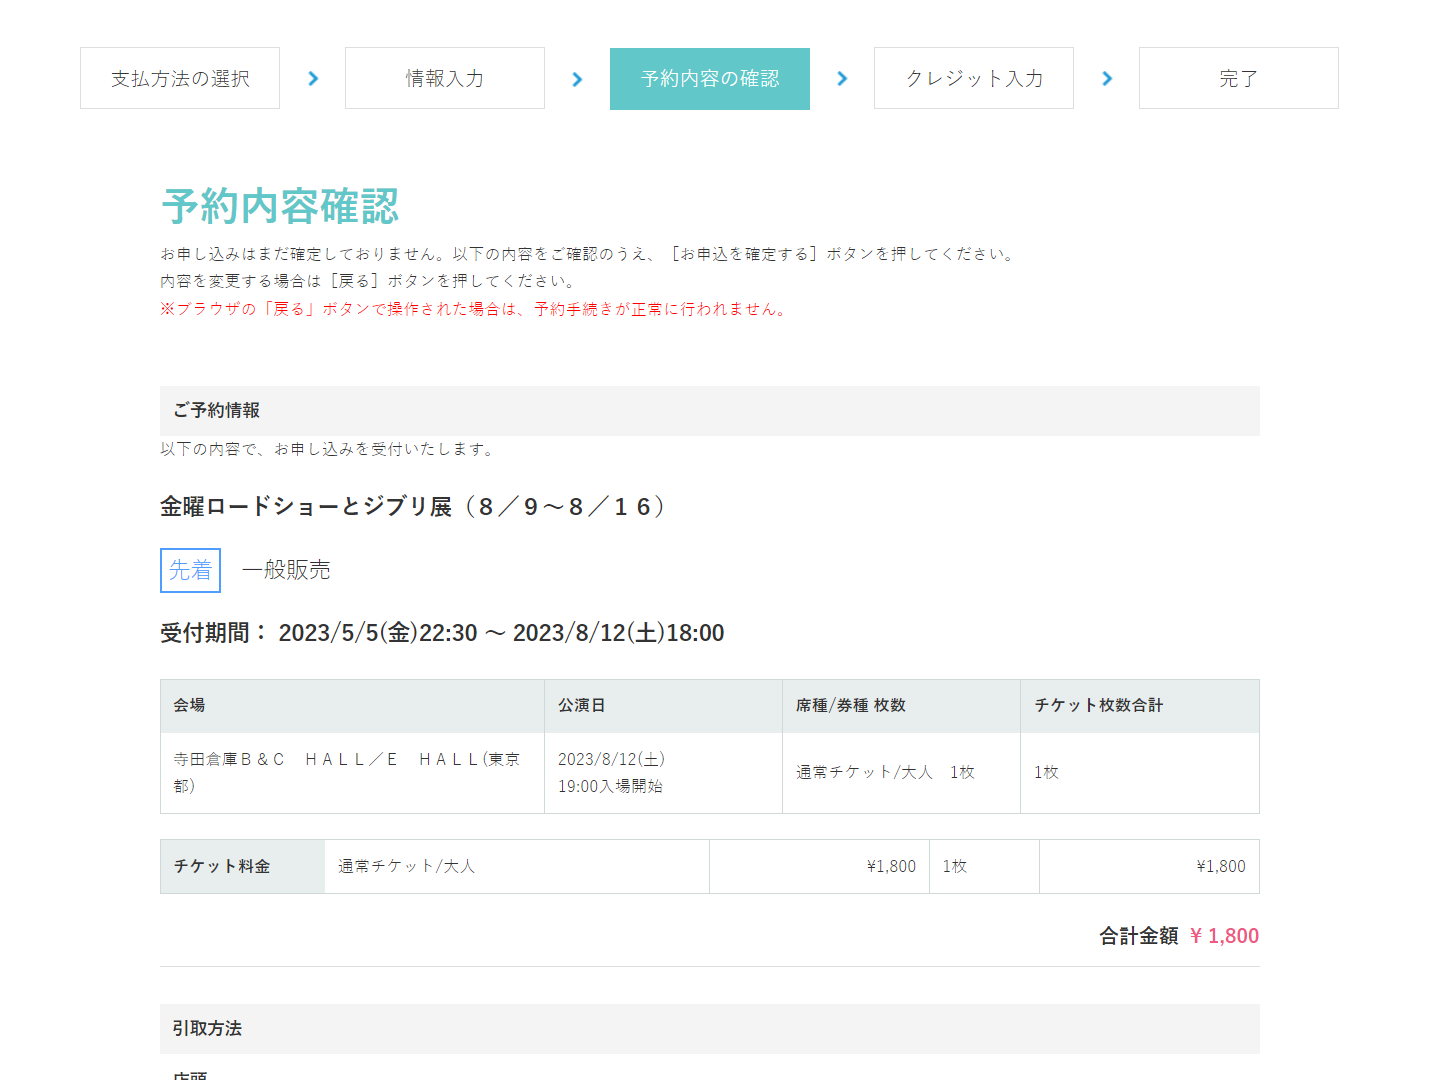This screenshot has width=1440, height=1080.
Task: Click the total ticket count 1枚 cell
Action: [1140, 773]
